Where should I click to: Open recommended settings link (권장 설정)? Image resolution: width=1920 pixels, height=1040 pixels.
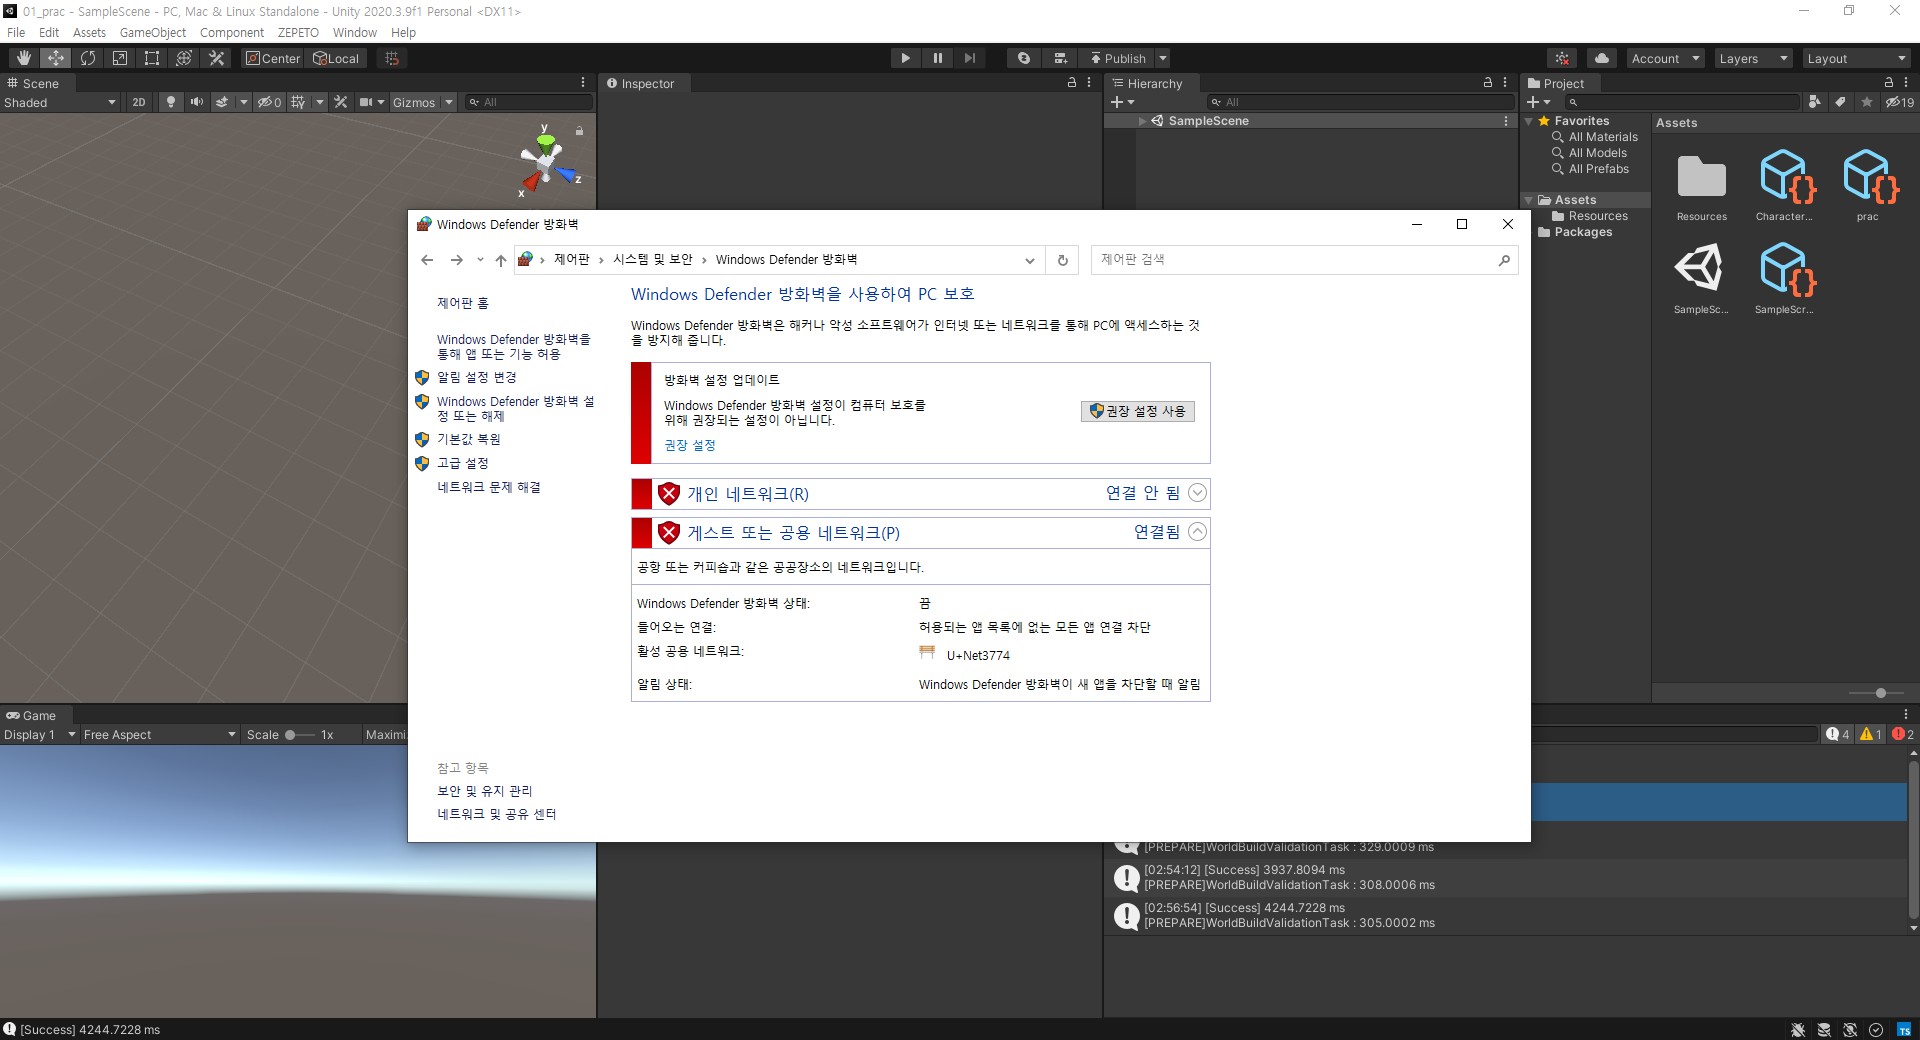690,445
